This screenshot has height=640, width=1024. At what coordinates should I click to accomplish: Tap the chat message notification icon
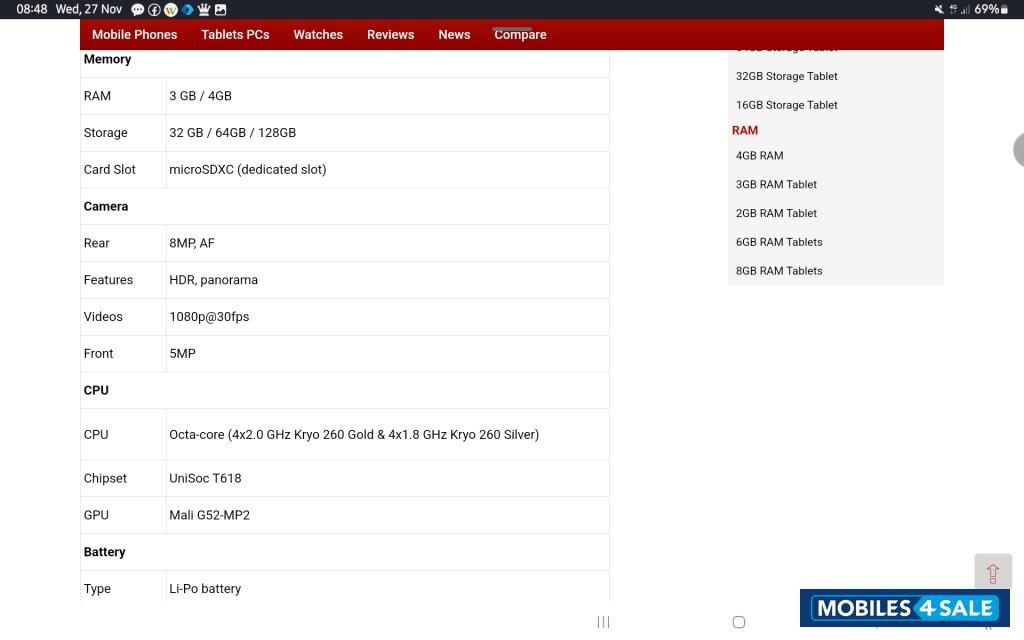(x=138, y=9)
